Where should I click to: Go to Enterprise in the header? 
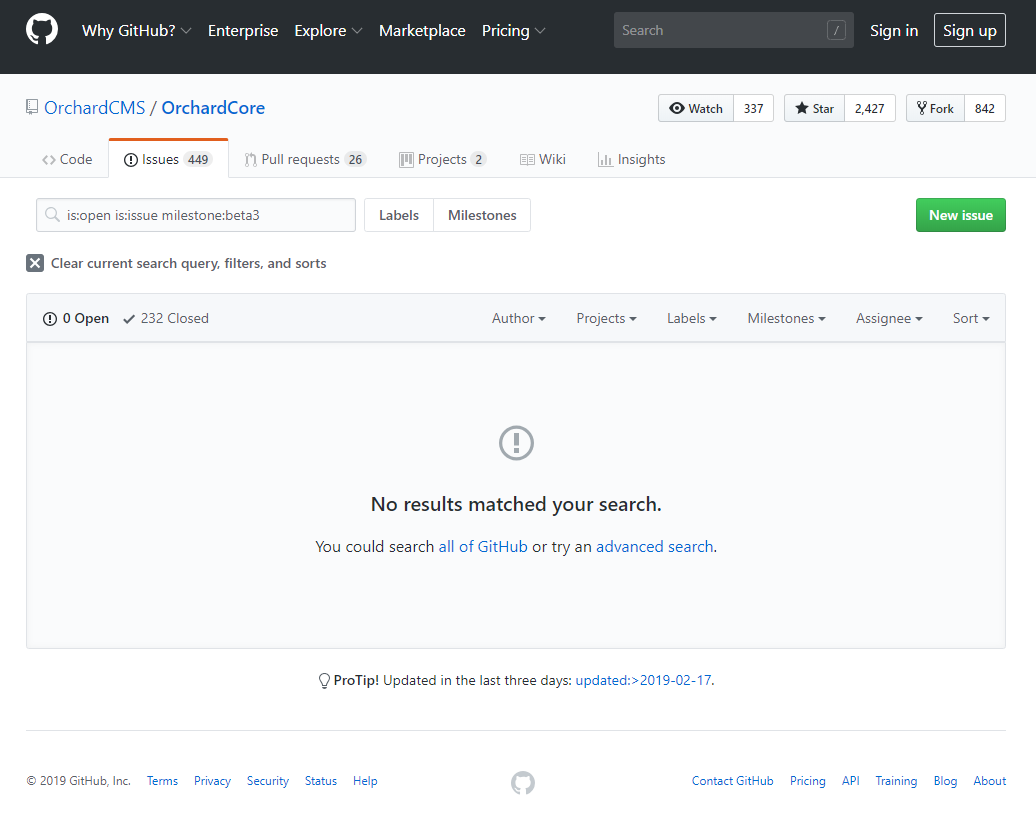(243, 30)
